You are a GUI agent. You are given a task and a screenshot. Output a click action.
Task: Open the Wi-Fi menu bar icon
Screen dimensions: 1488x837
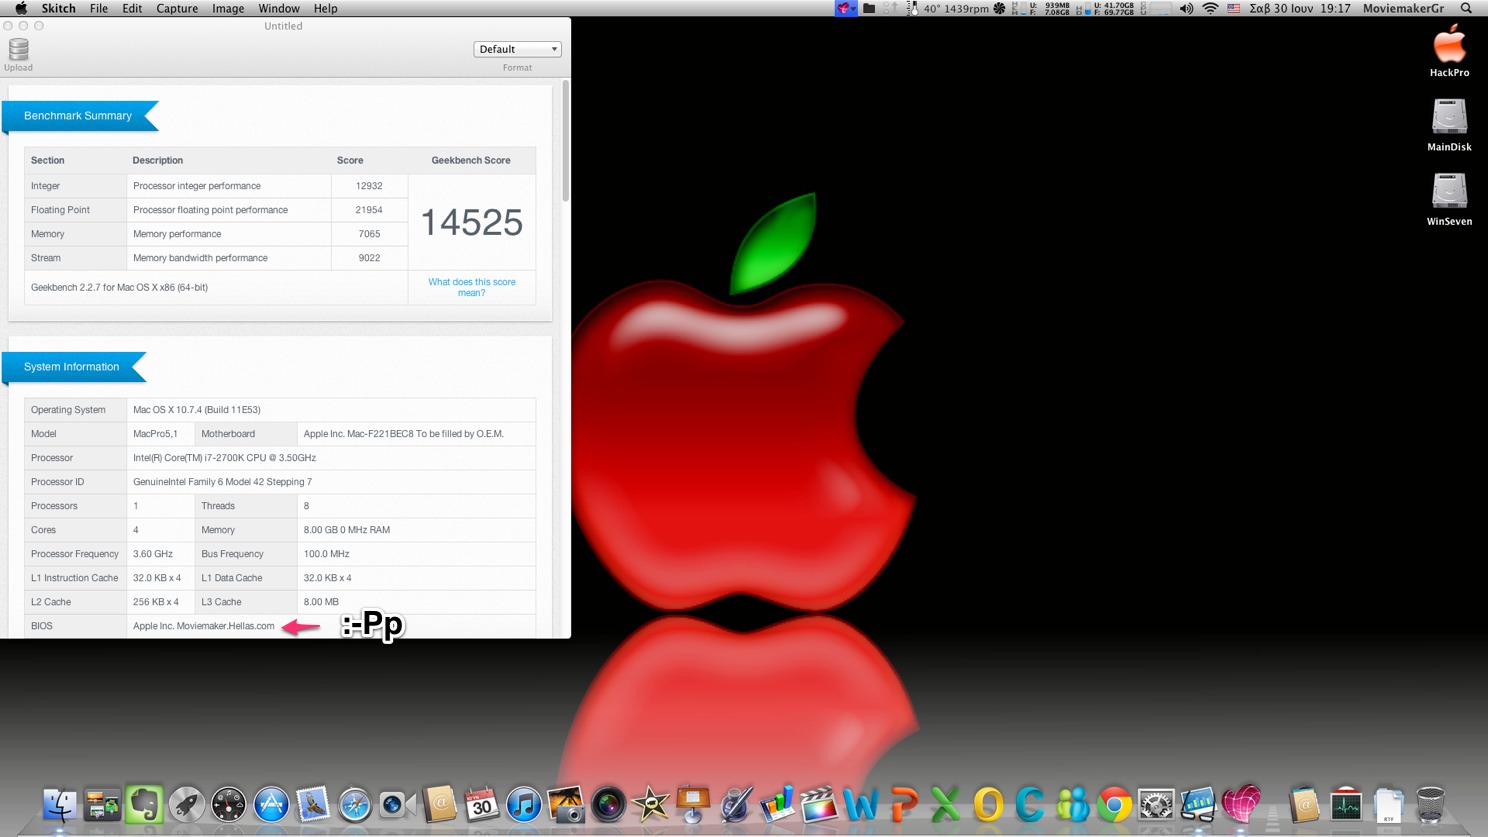point(1210,8)
